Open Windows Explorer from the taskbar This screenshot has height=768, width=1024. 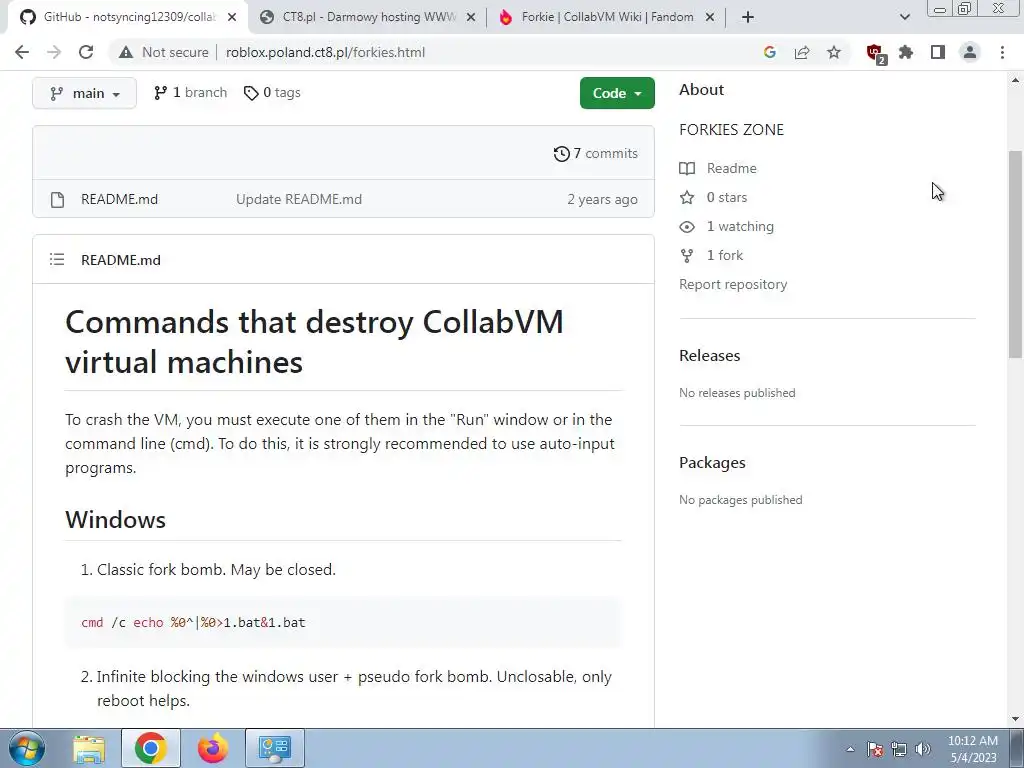coord(89,748)
